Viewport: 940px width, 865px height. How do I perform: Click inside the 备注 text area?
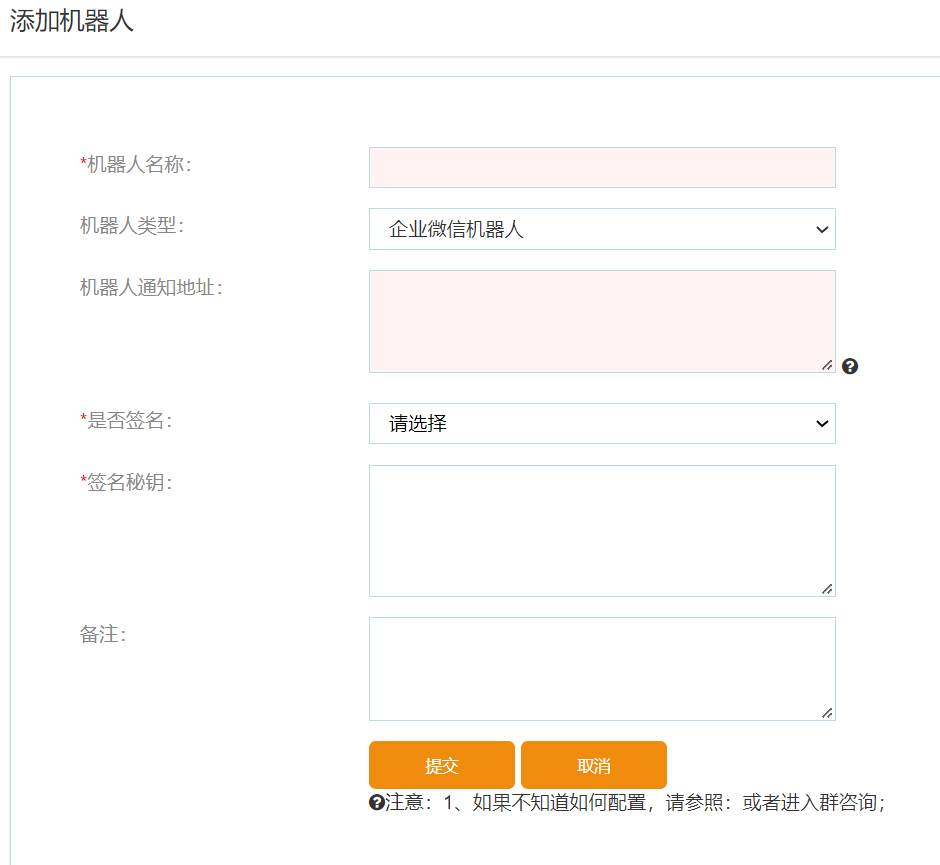600,668
